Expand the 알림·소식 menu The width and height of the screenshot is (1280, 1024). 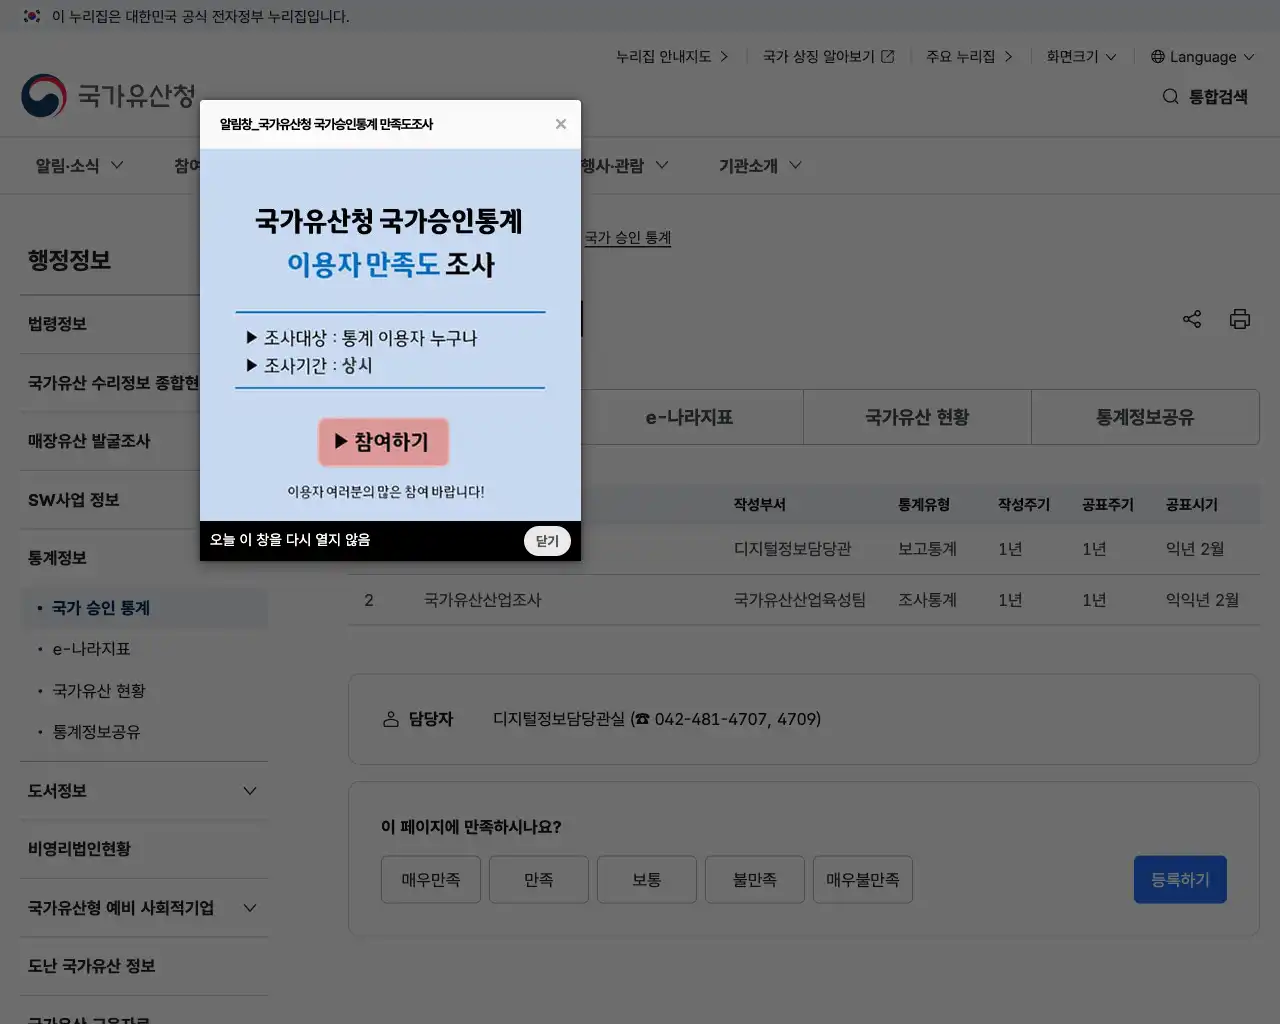coord(80,166)
